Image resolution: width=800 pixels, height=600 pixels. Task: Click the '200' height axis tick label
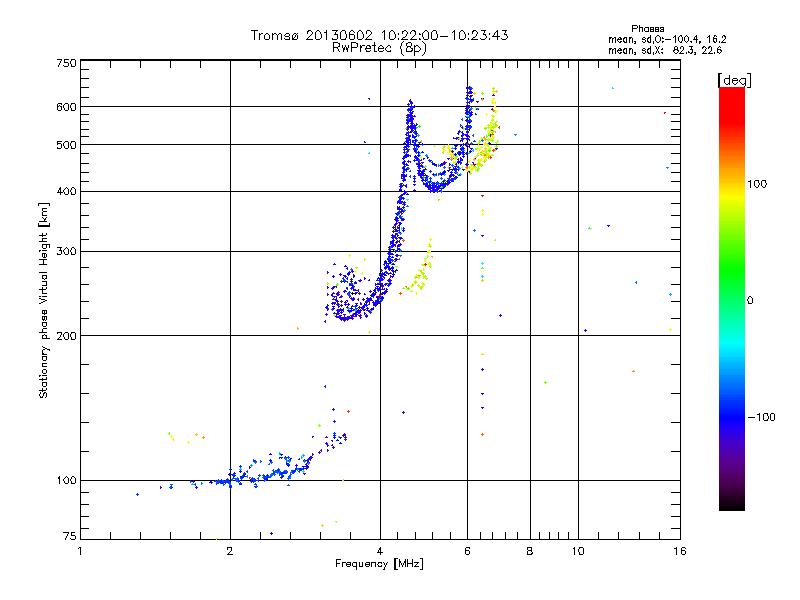coord(66,336)
